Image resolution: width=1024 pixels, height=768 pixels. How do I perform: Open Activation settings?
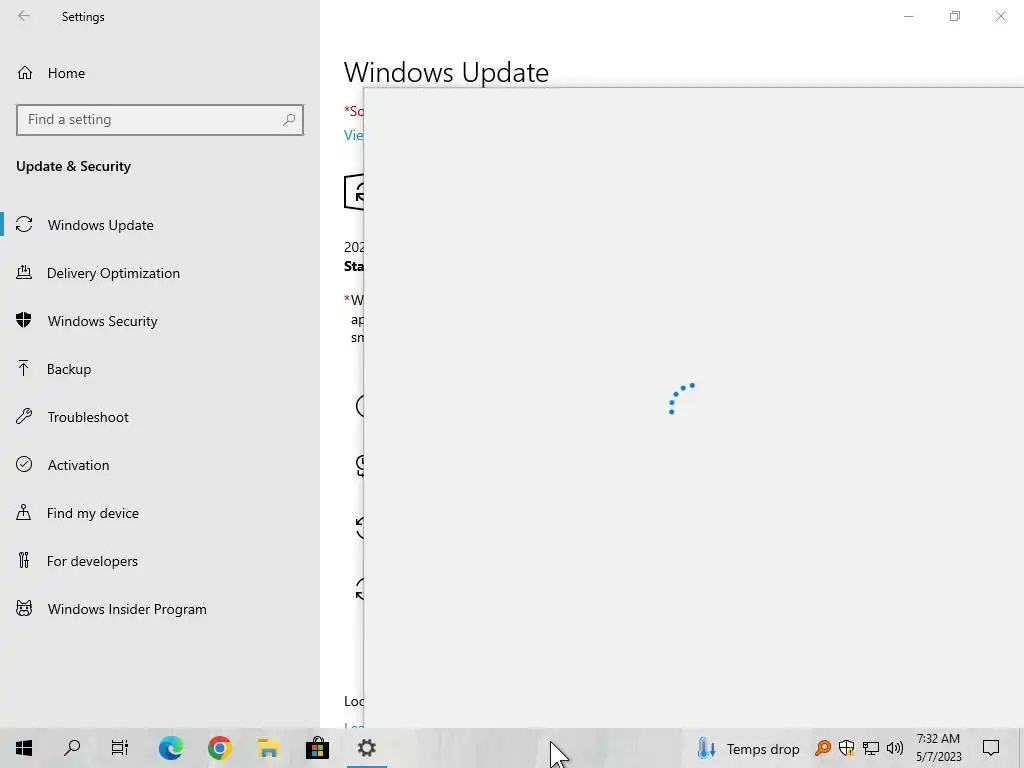point(160,465)
